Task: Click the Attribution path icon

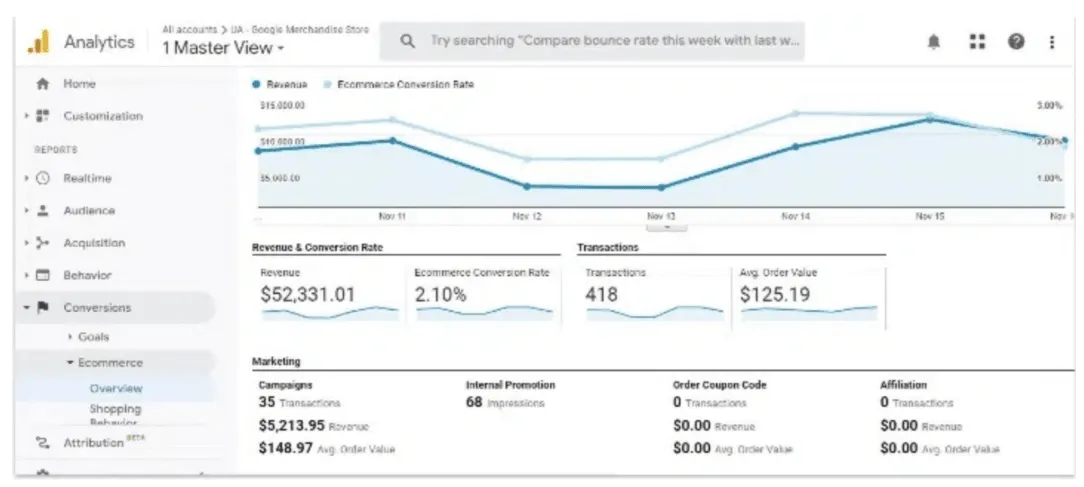Action: 43,443
